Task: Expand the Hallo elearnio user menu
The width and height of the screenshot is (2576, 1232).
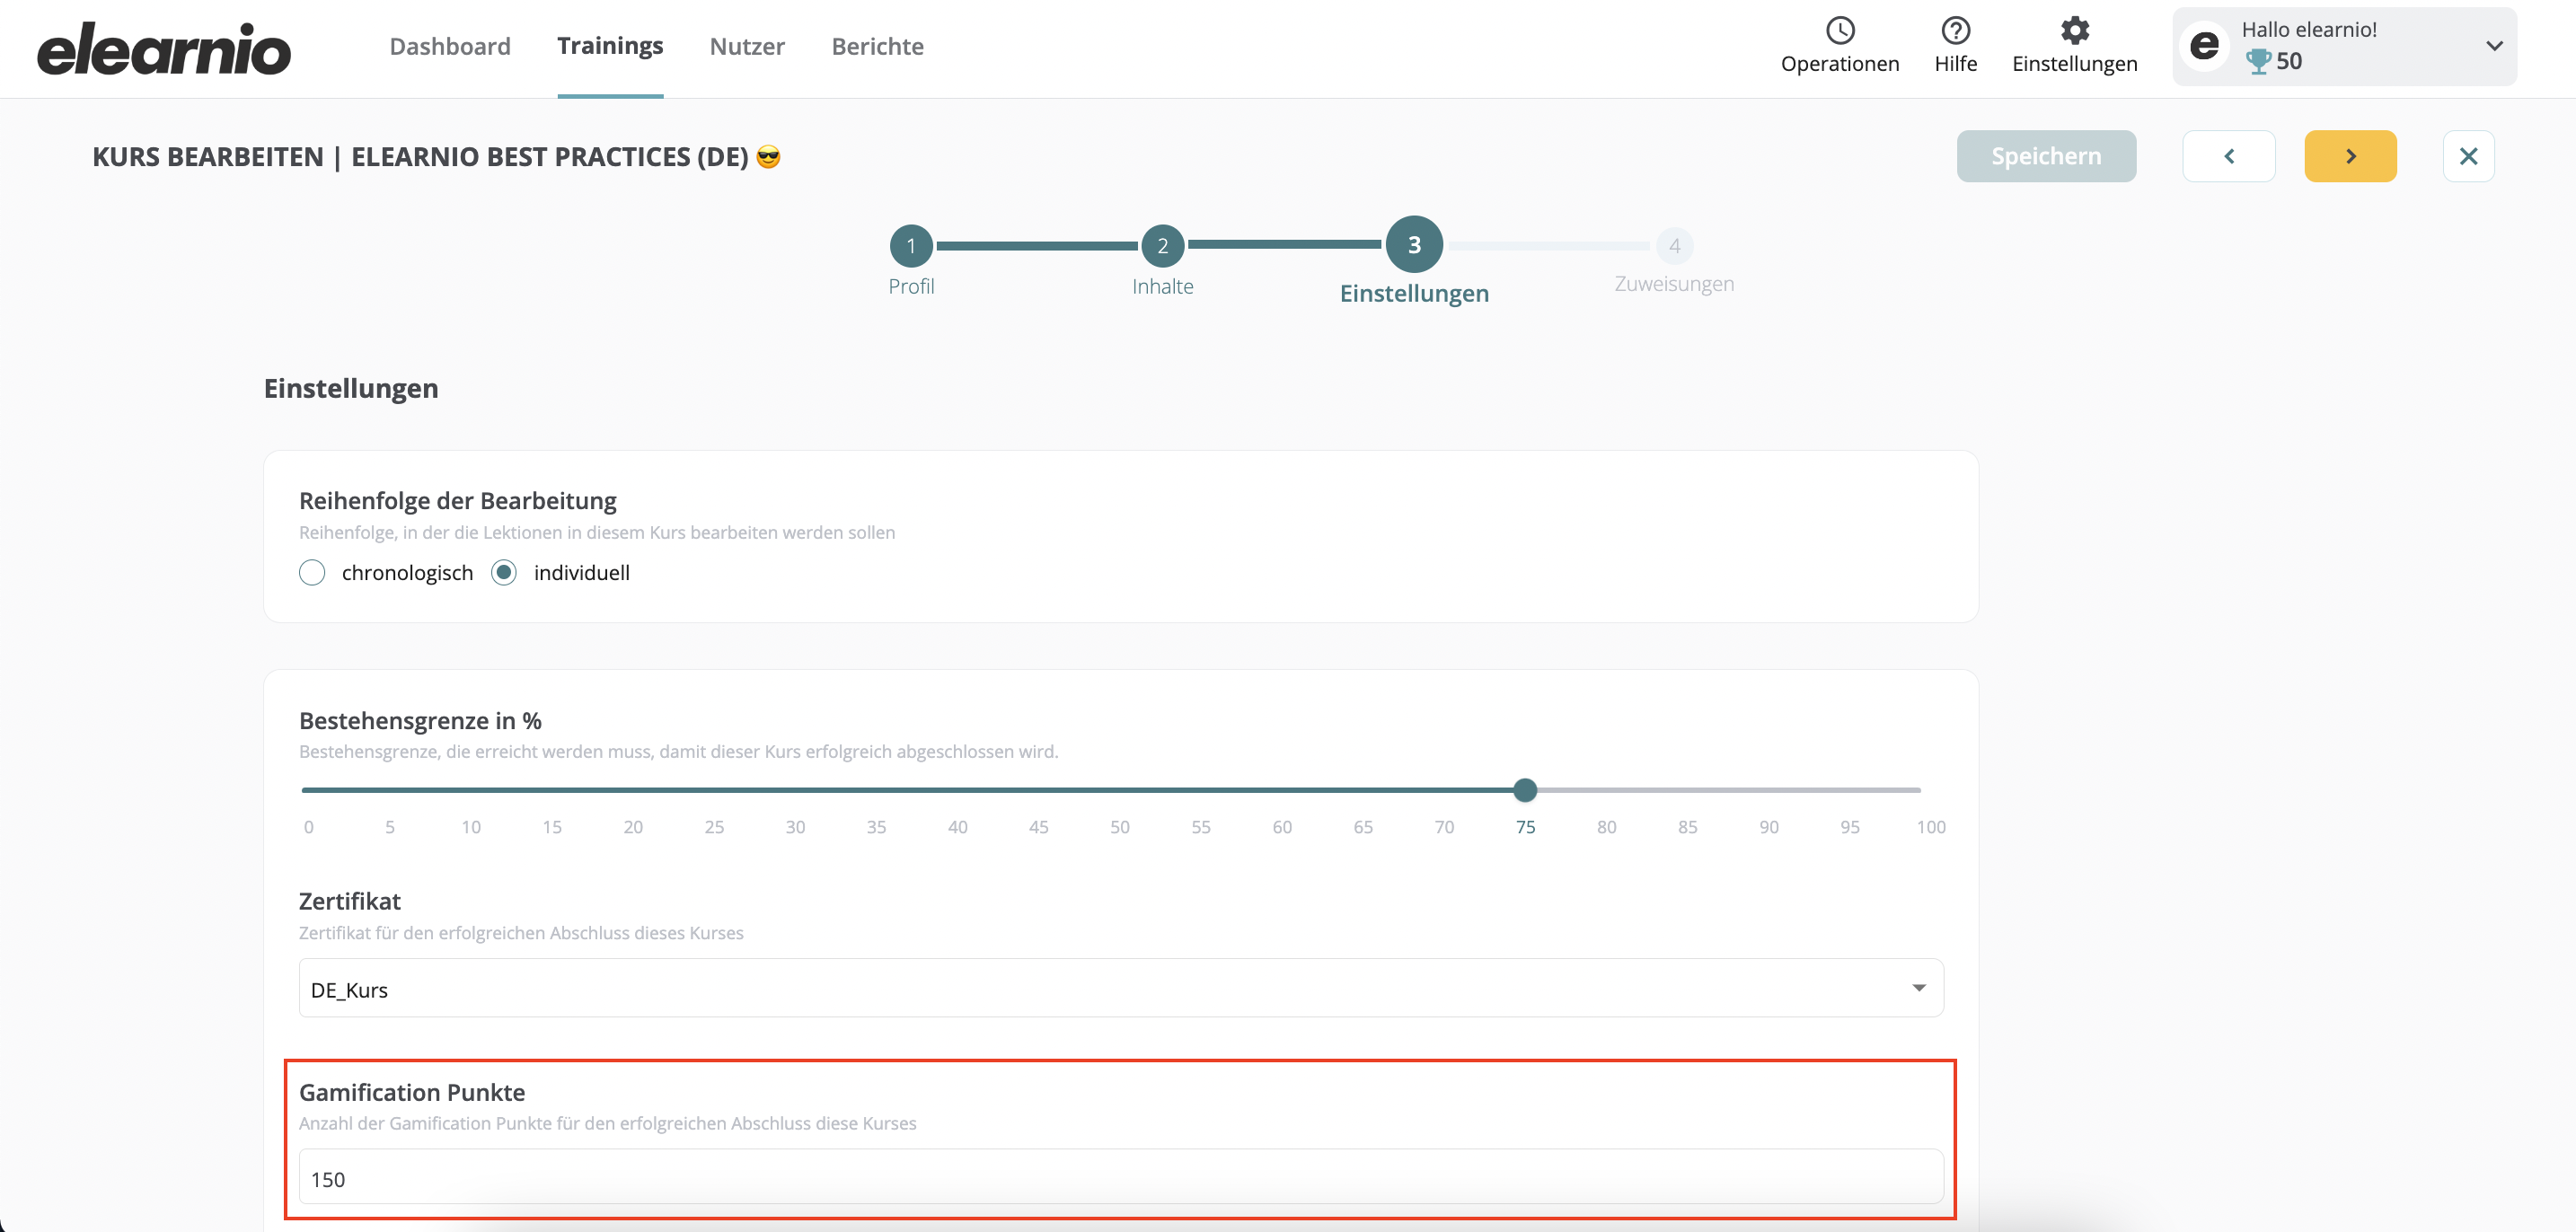Action: 2494,46
